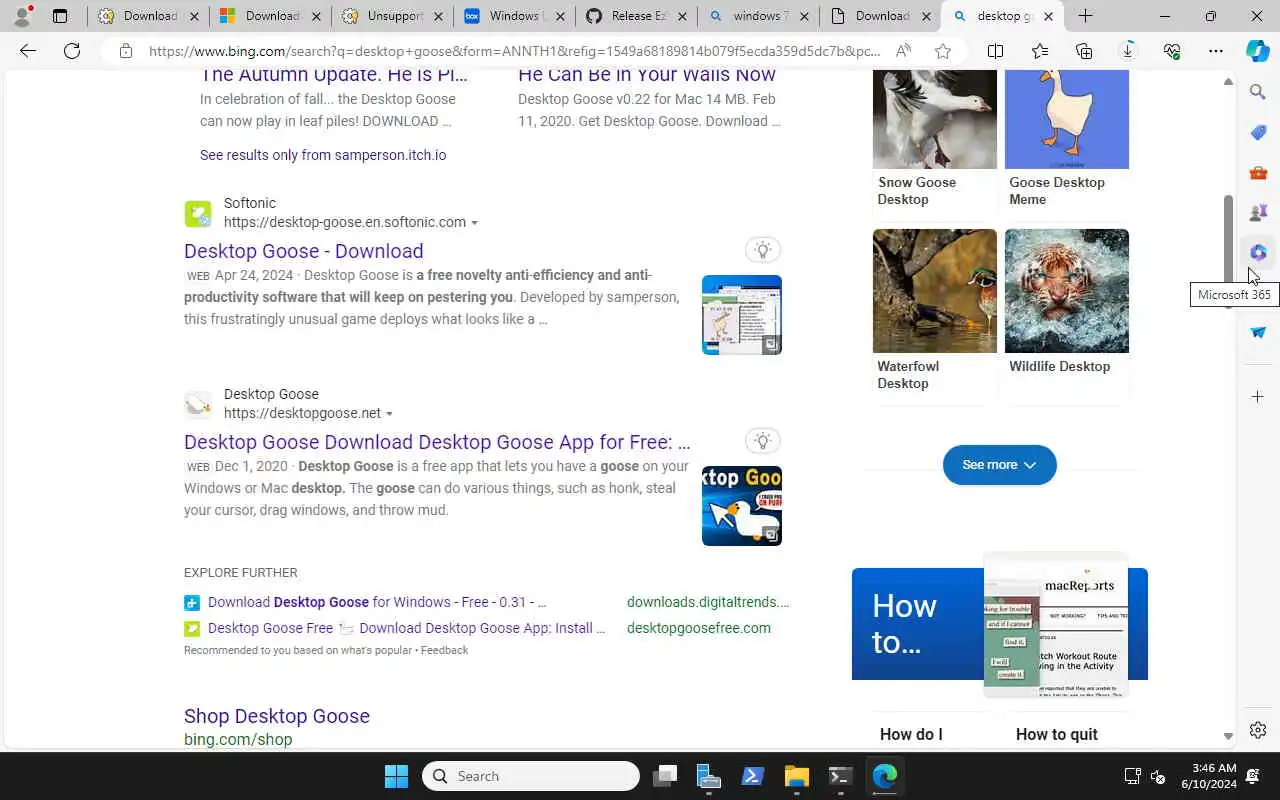Open the Downloads toolbar icon
Screen dimensions: 1280x800
click(x=1128, y=51)
